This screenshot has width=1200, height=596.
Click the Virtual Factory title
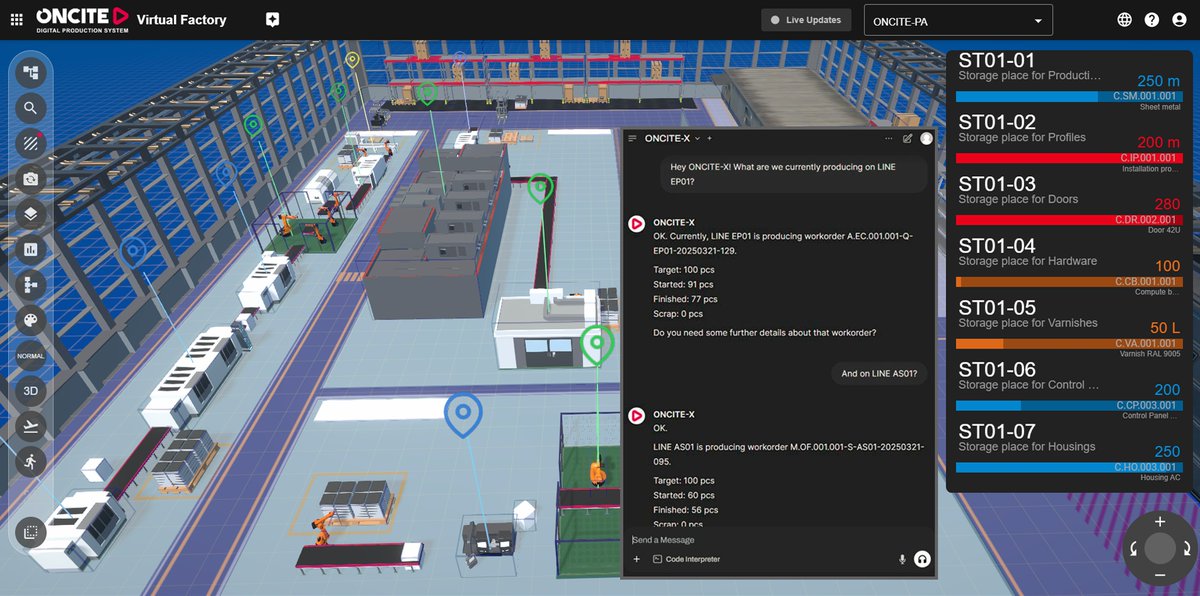181,20
